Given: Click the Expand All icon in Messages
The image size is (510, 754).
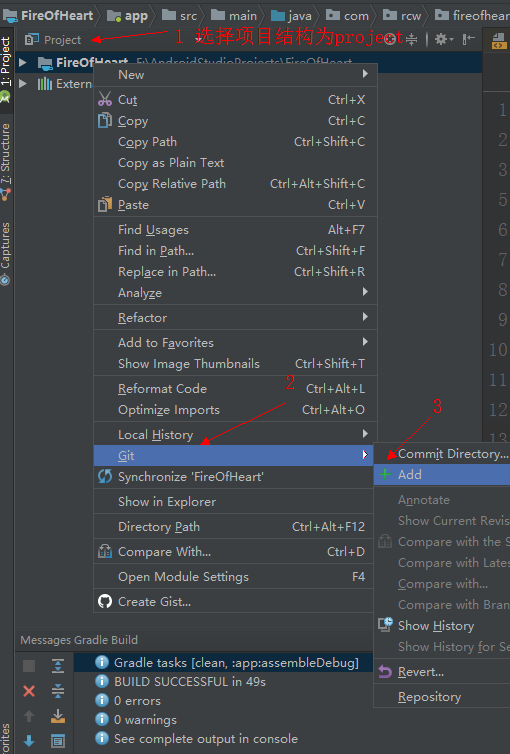Looking at the screenshot, I should [x=58, y=666].
